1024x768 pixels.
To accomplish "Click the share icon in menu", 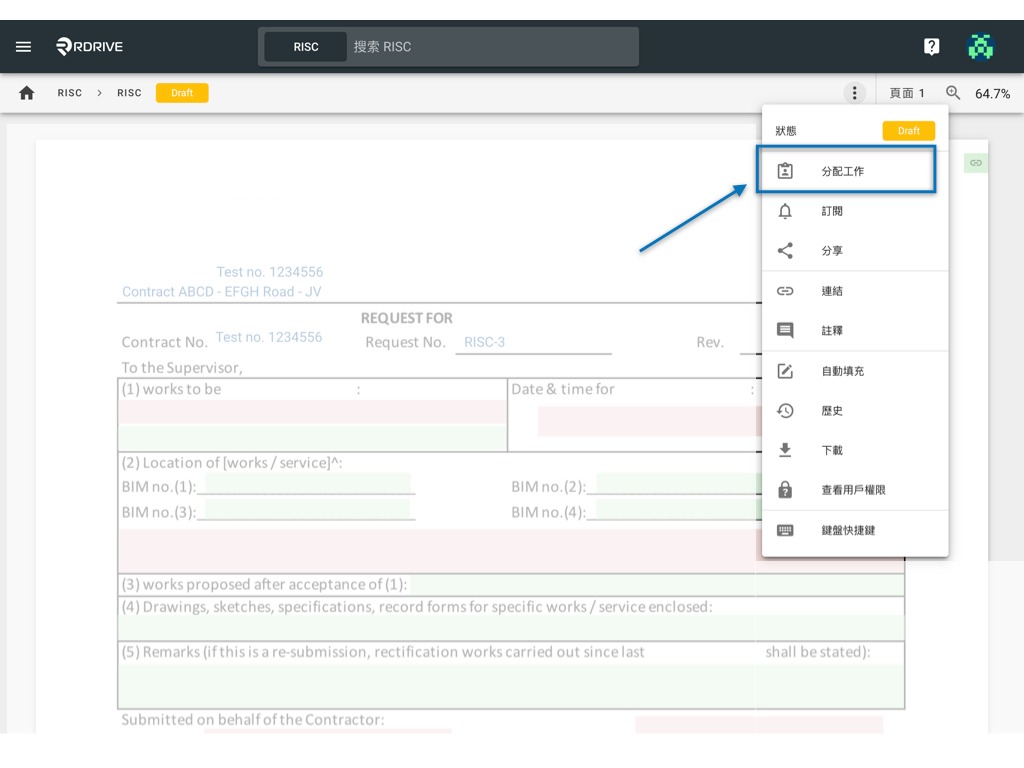I will (785, 251).
